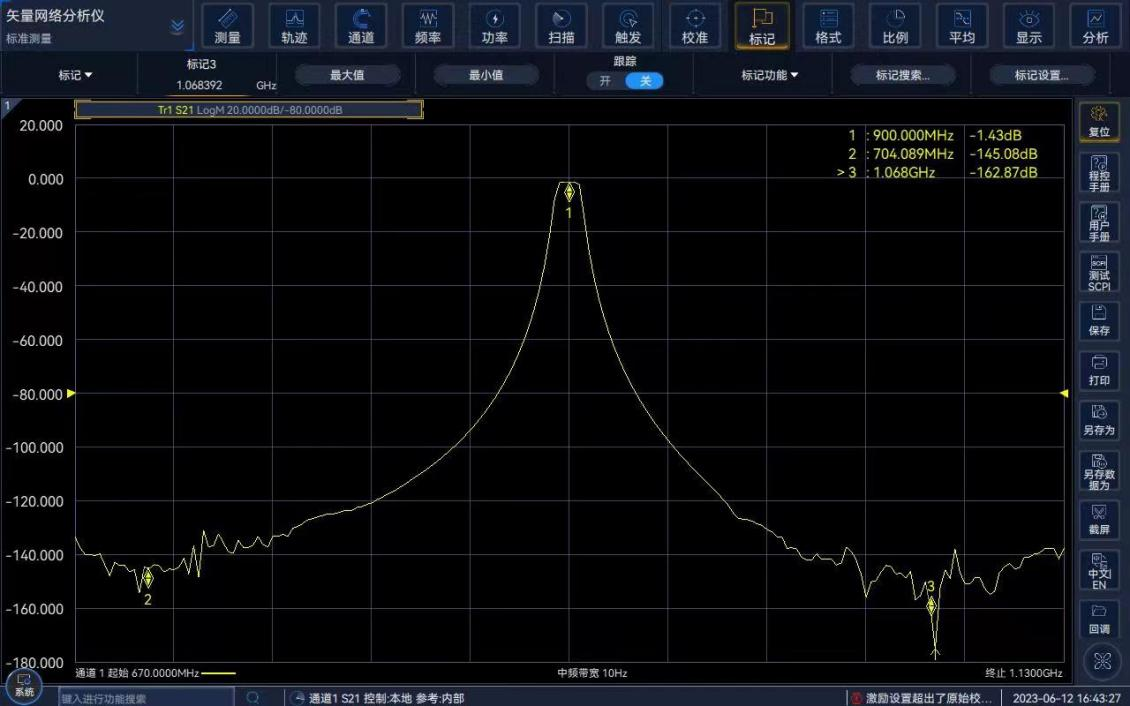Click the yellow reference level pointer at -80.000
The image size is (1130, 706).
pos(70,394)
